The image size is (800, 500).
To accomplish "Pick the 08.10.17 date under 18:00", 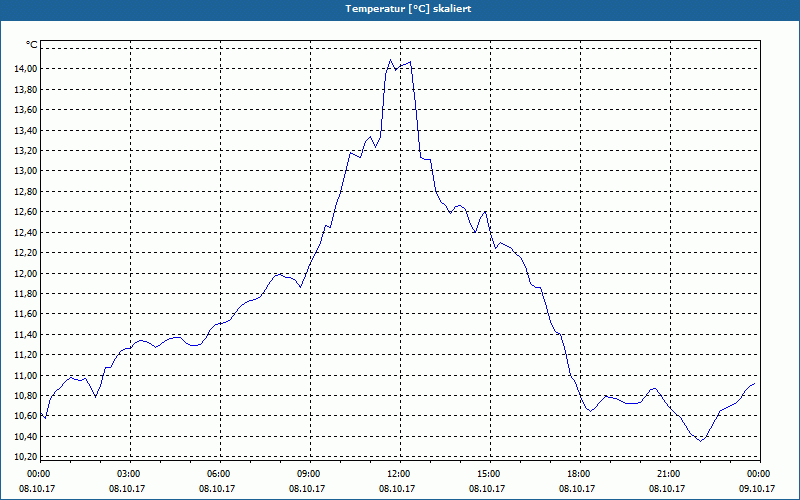I will 577,488.
